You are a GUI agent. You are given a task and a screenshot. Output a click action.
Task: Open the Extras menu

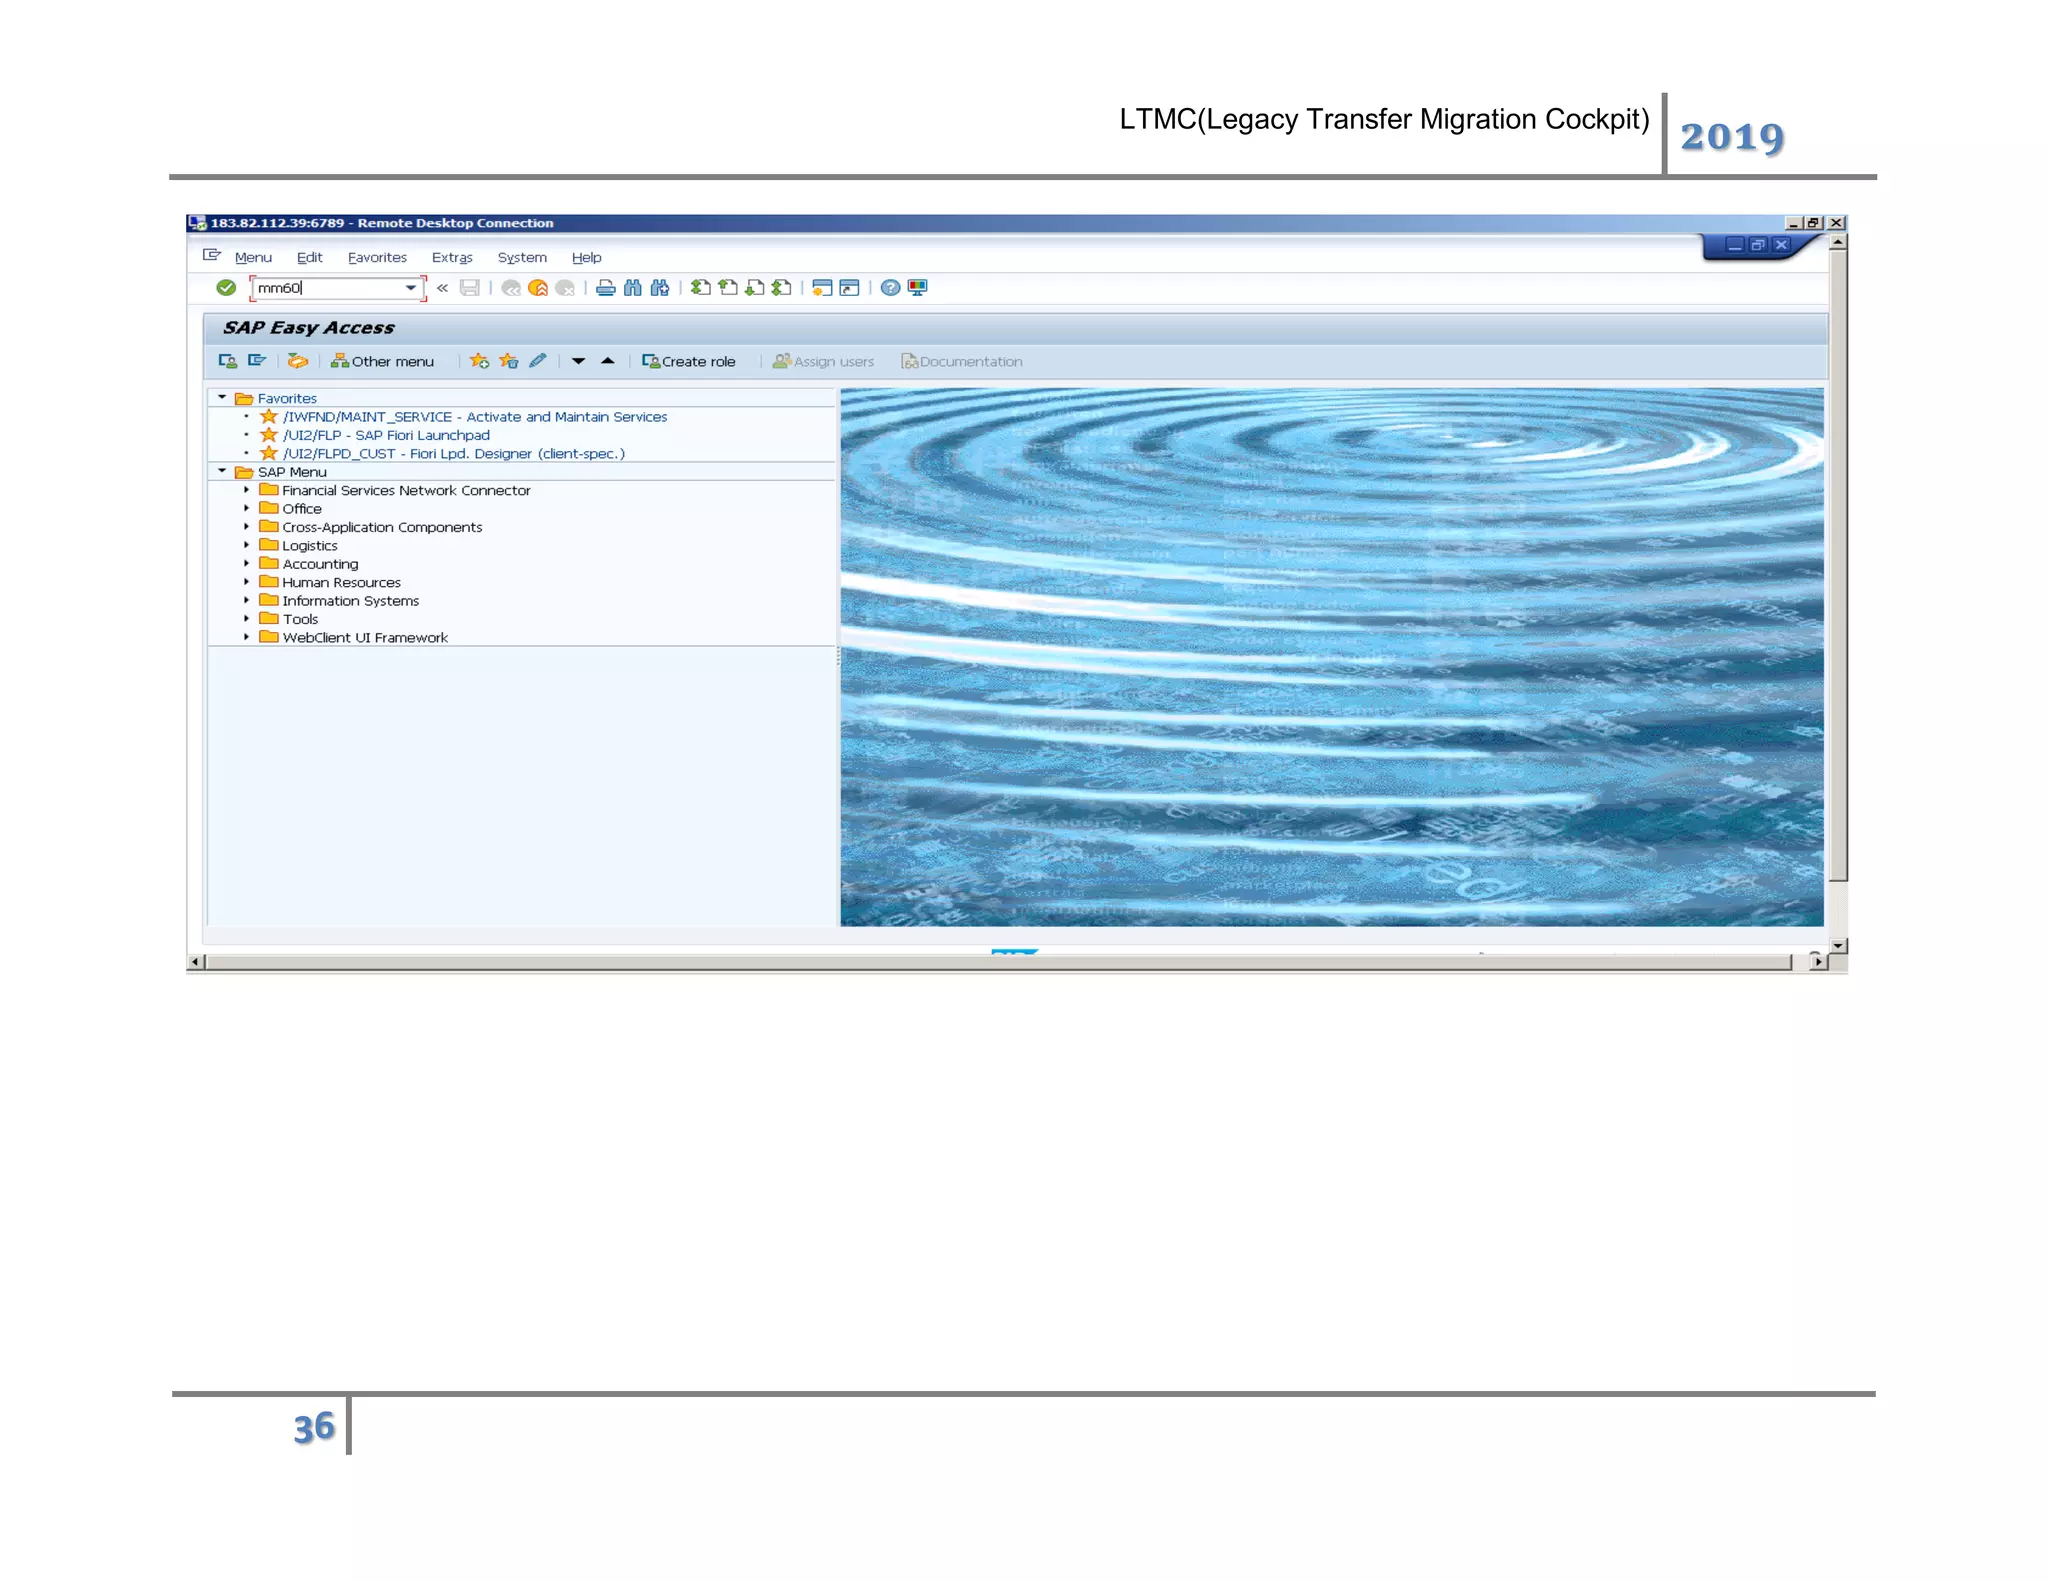(451, 257)
